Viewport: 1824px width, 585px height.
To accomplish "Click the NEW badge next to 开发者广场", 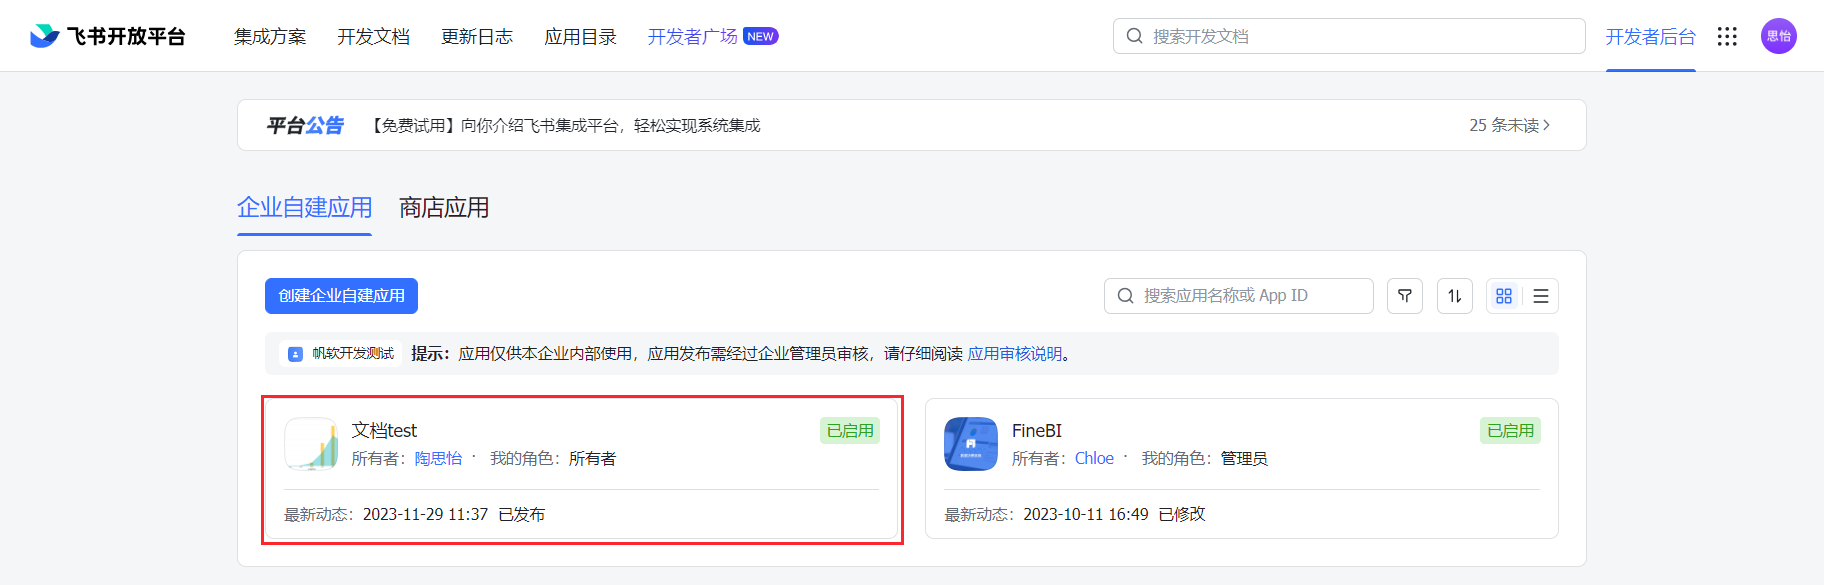I will point(761,36).
